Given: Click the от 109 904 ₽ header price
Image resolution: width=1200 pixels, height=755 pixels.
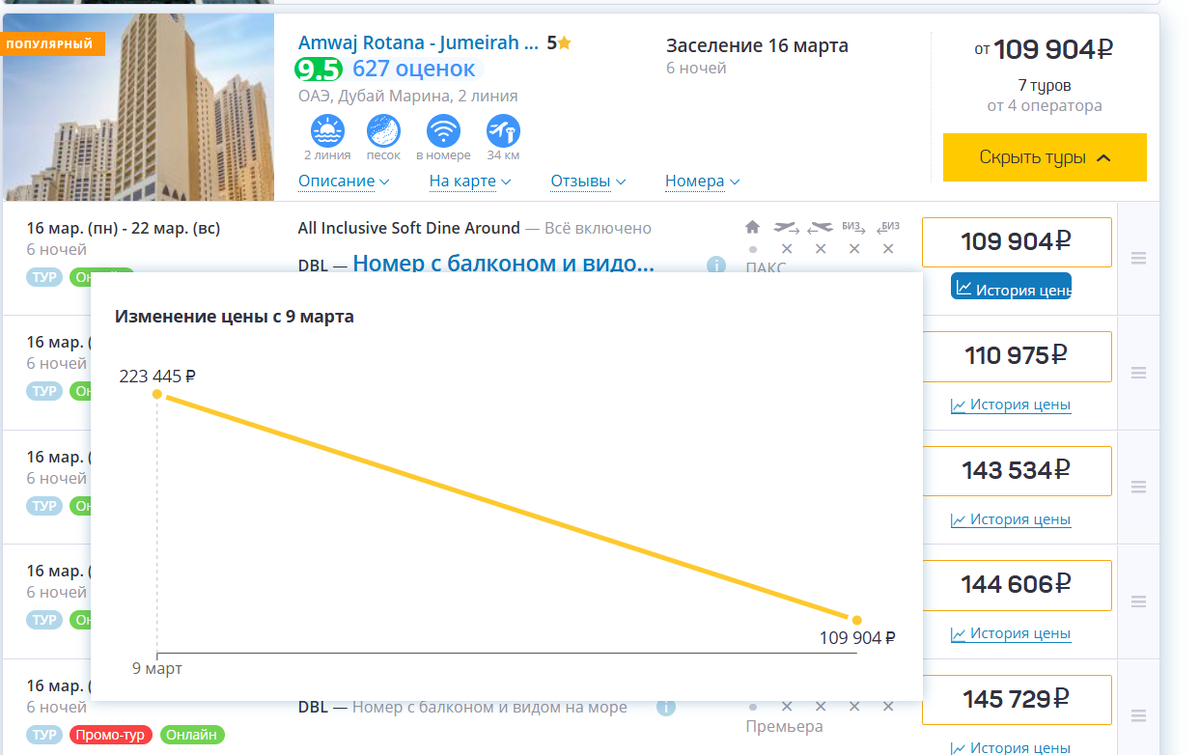Looking at the screenshot, I should [1044, 48].
